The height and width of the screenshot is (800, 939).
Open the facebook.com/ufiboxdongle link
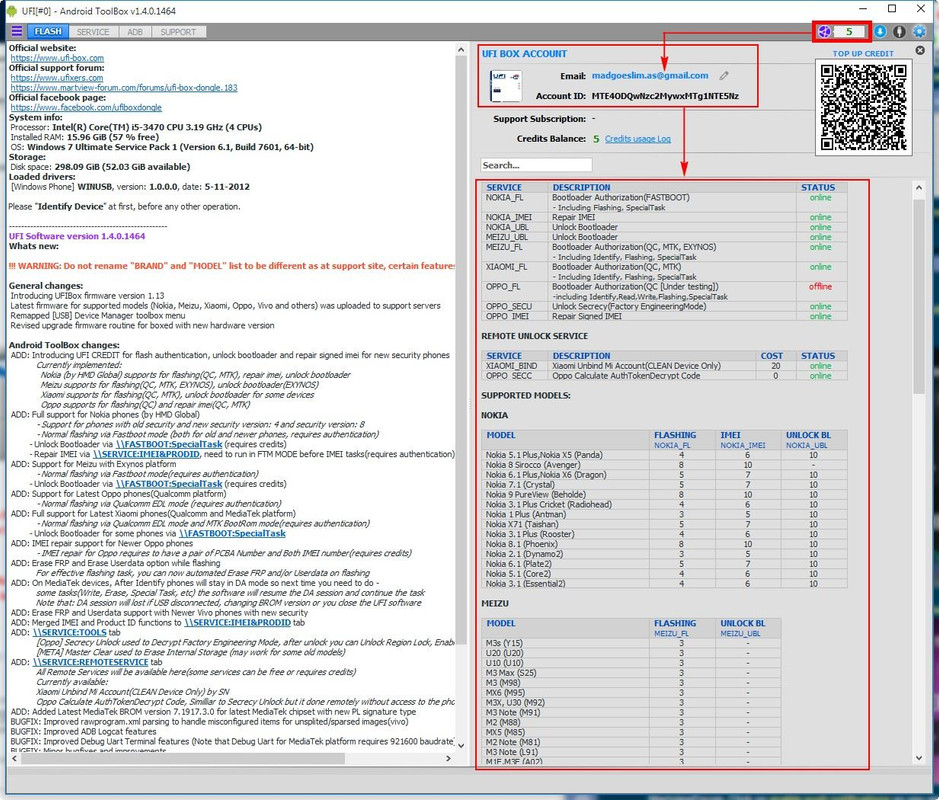pos(86,107)
